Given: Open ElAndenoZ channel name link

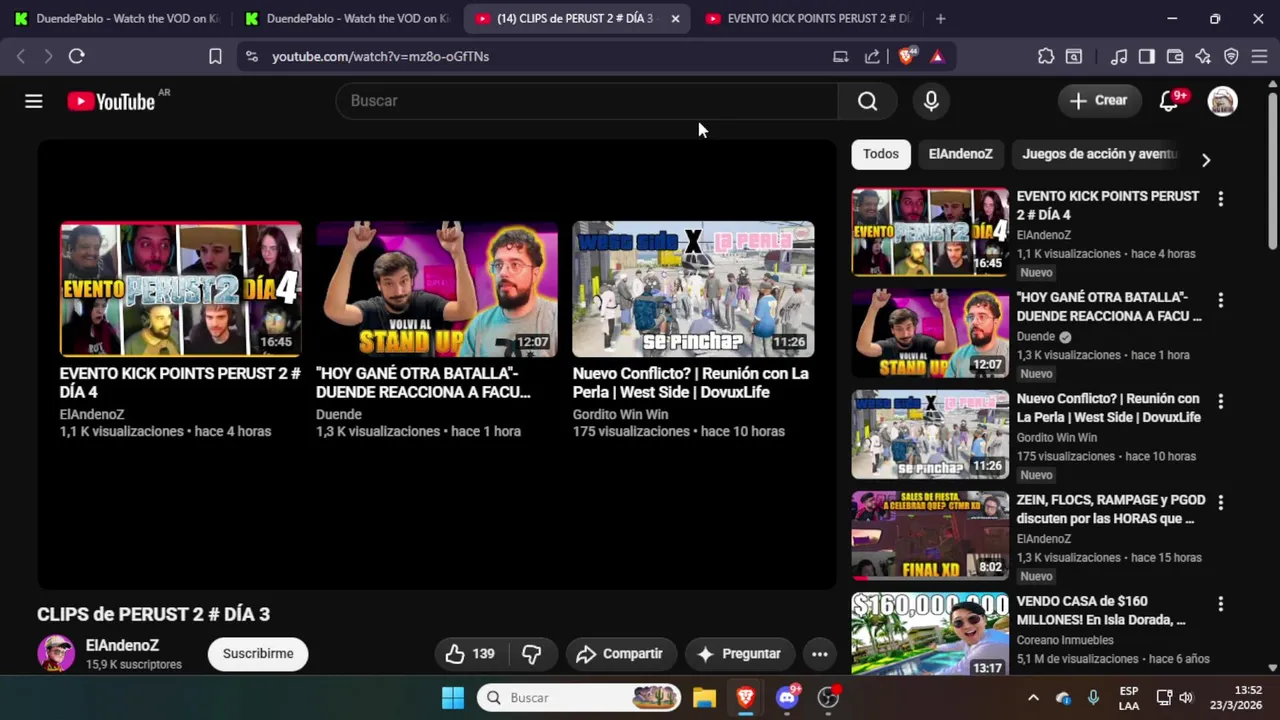Looking at the screenshot, I should (x=122, y=646).
